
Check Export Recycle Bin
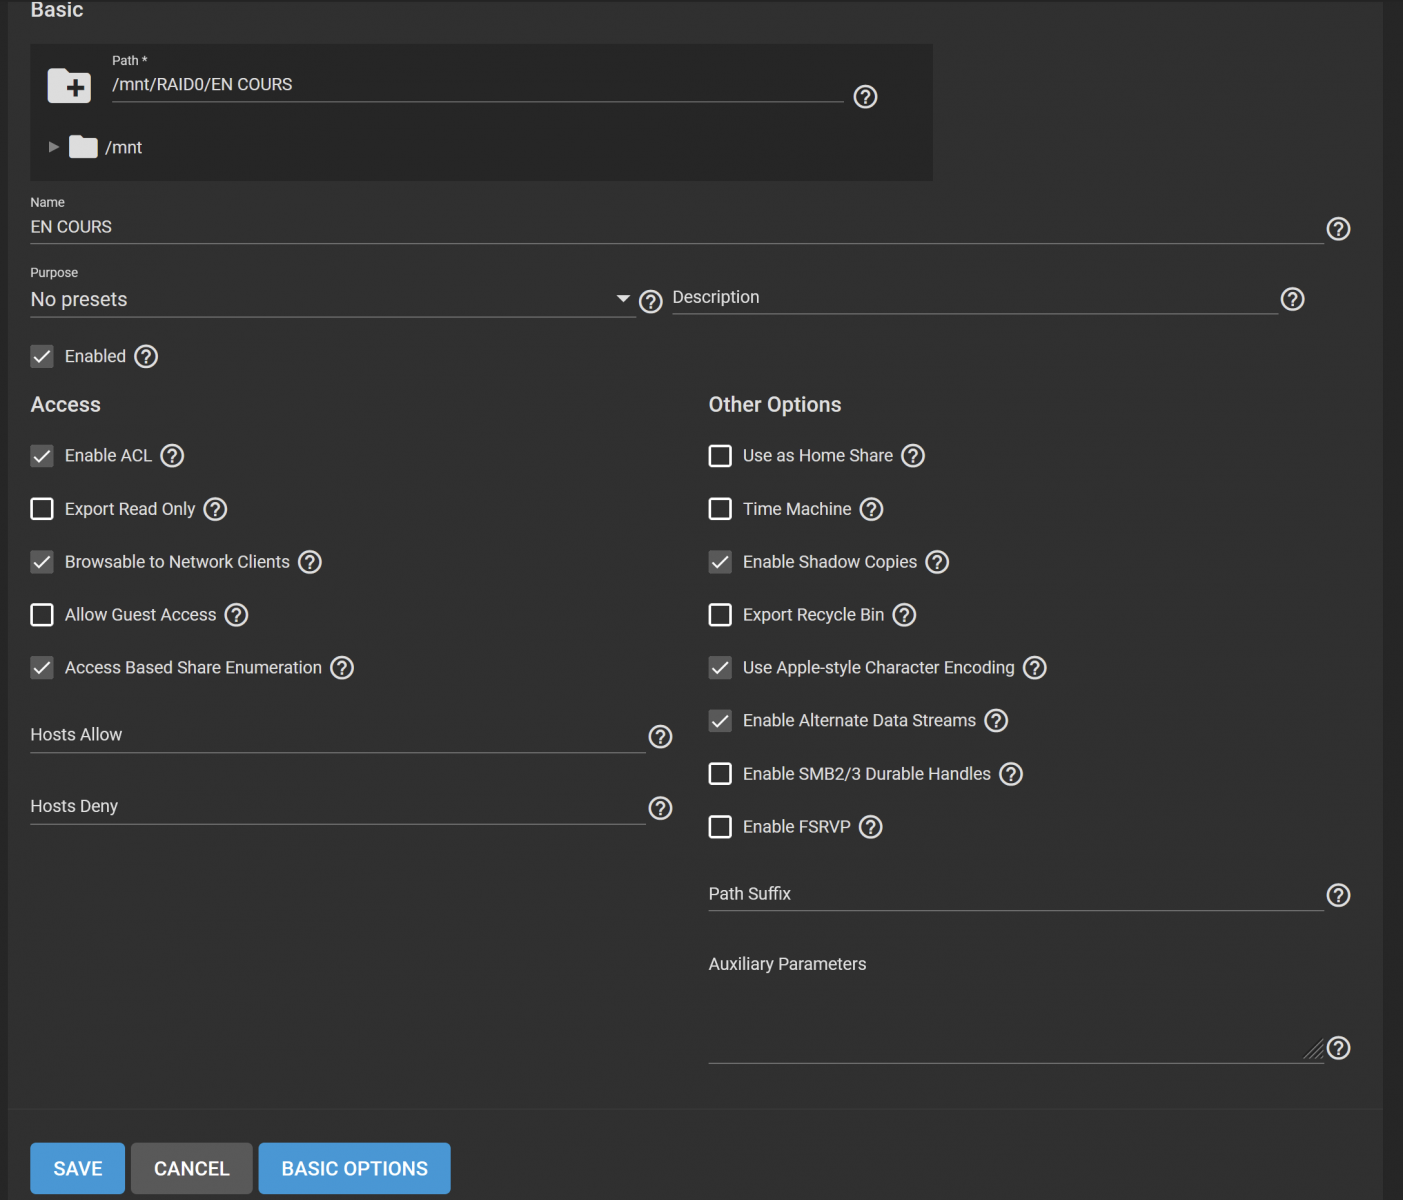tap(720, 615)
